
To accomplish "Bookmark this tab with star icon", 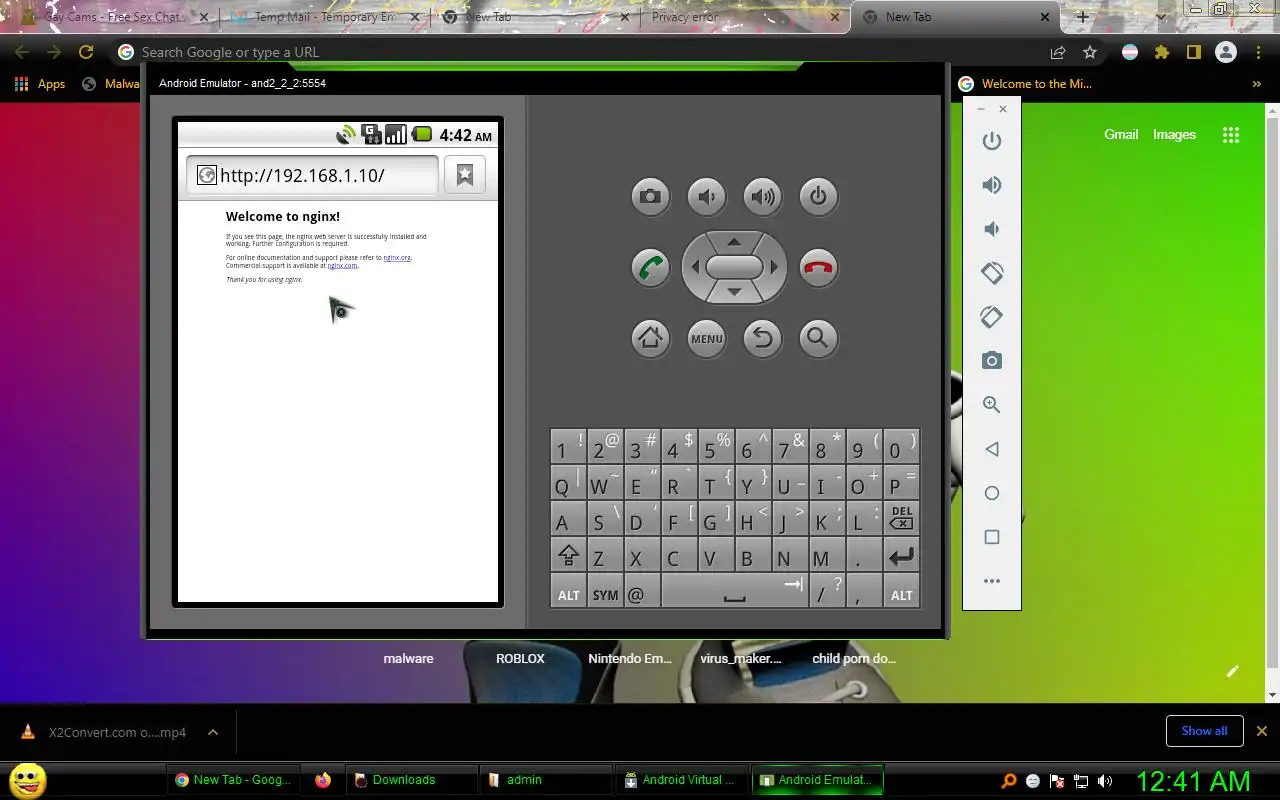I will (x=1090, y=52).
